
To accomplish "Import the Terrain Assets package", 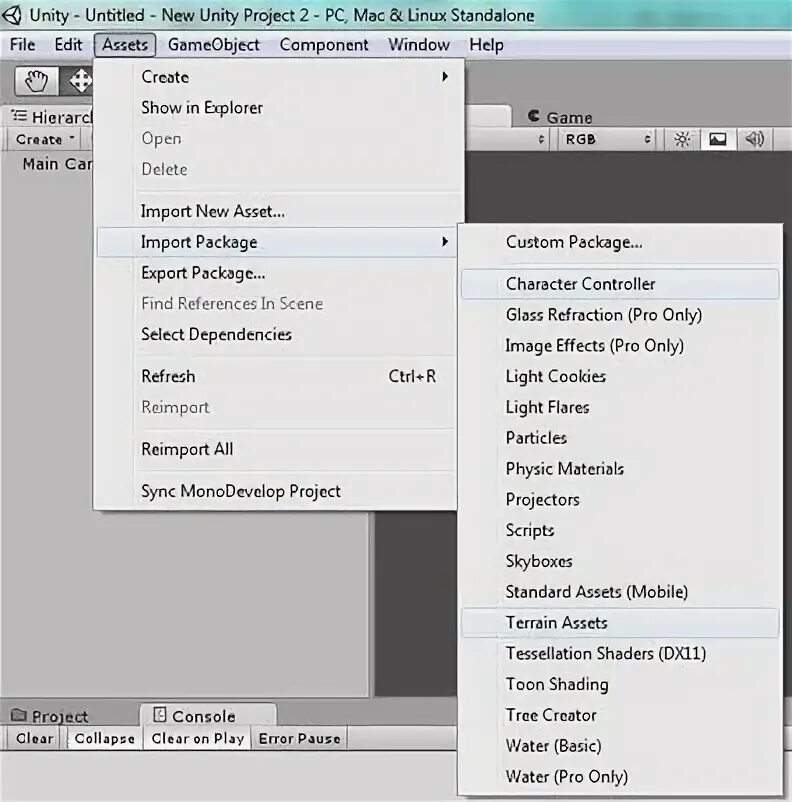I will (x=620, y=622).
